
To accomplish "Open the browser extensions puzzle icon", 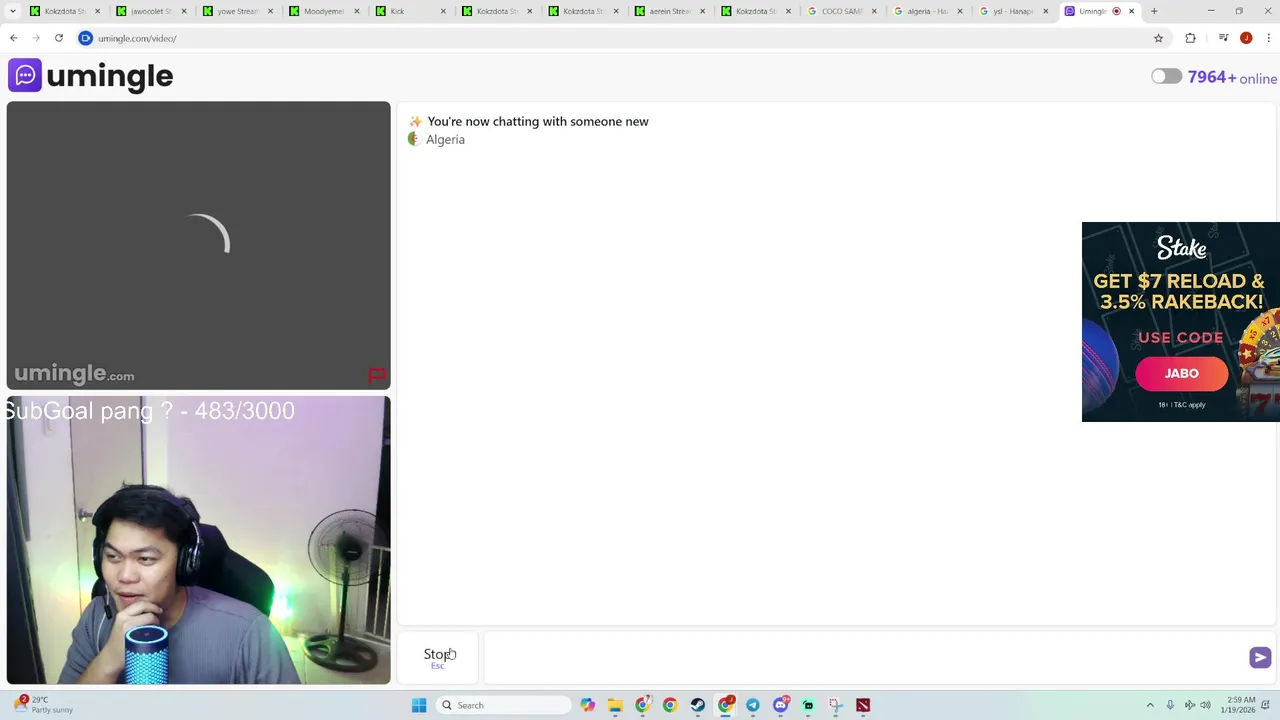I will pyautogui.click(x=1190, y=38).
